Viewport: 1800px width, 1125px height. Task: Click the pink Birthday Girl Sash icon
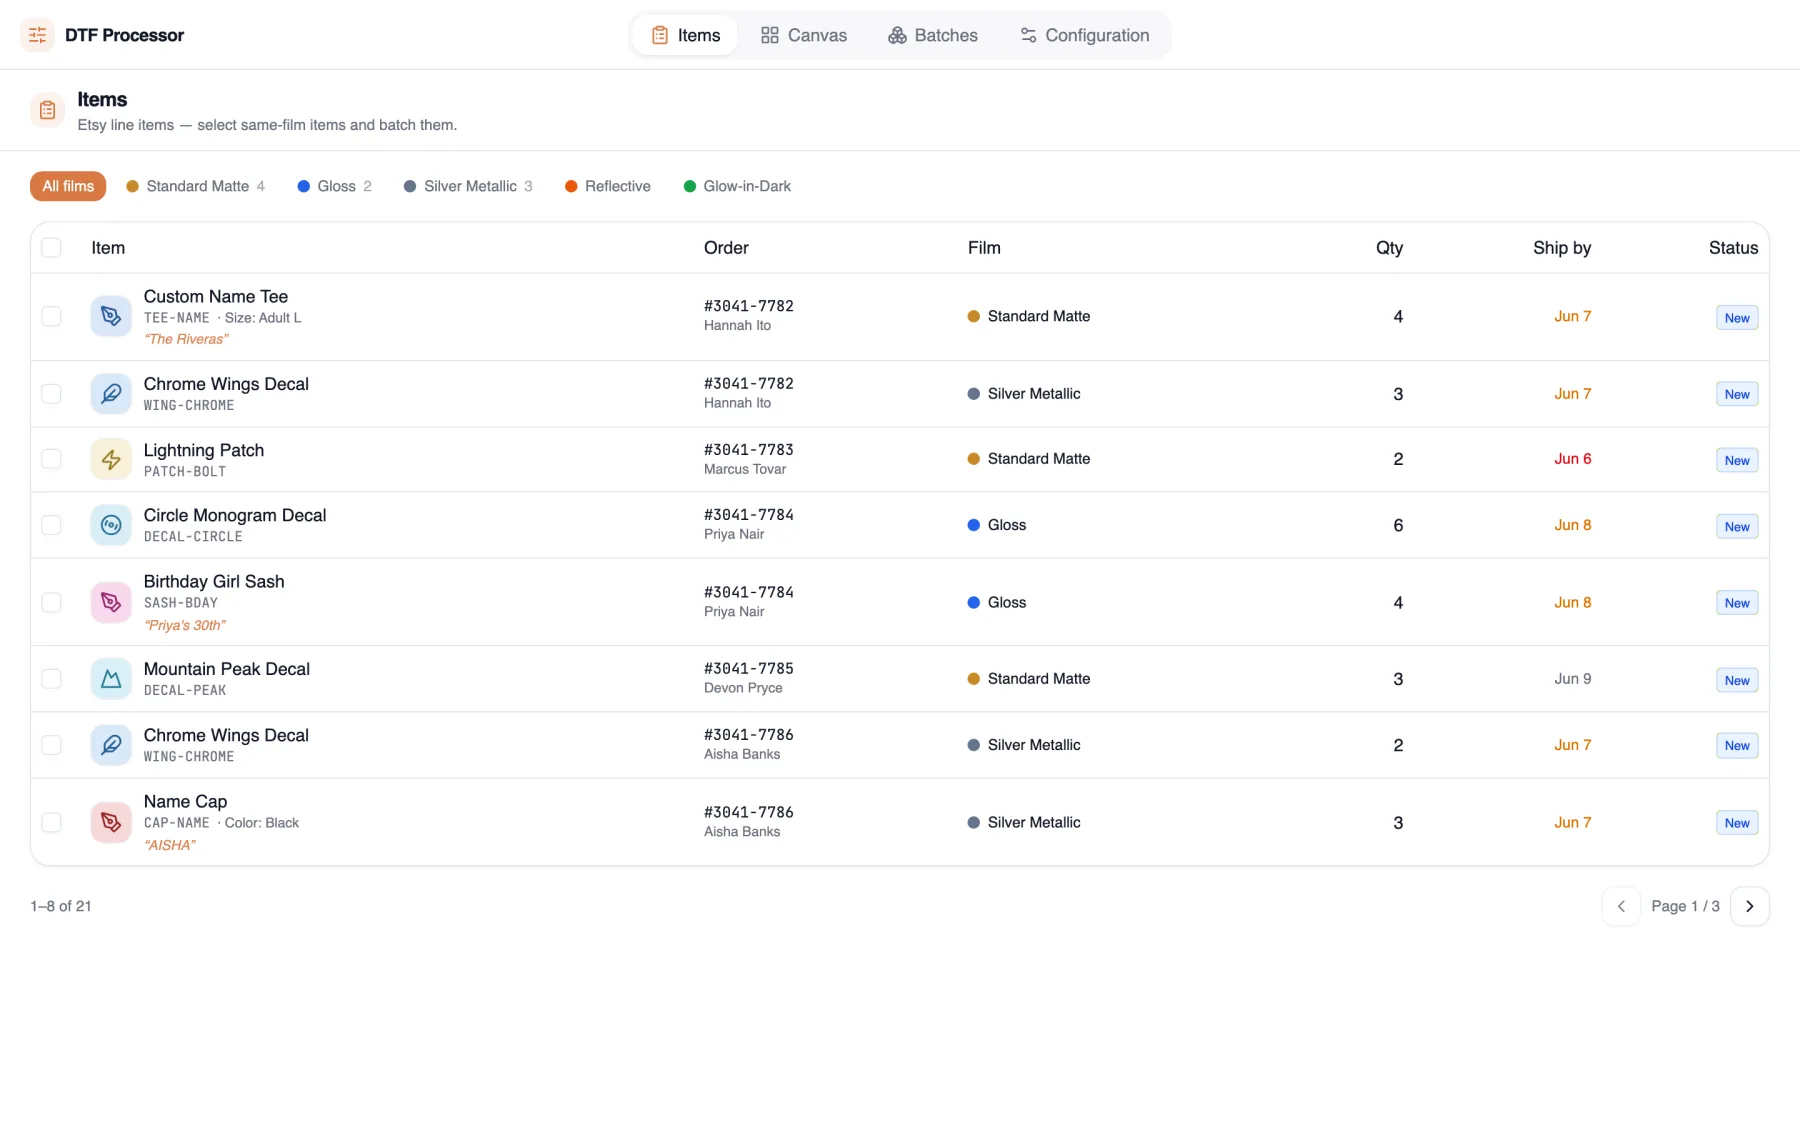(x=111, y=602)
